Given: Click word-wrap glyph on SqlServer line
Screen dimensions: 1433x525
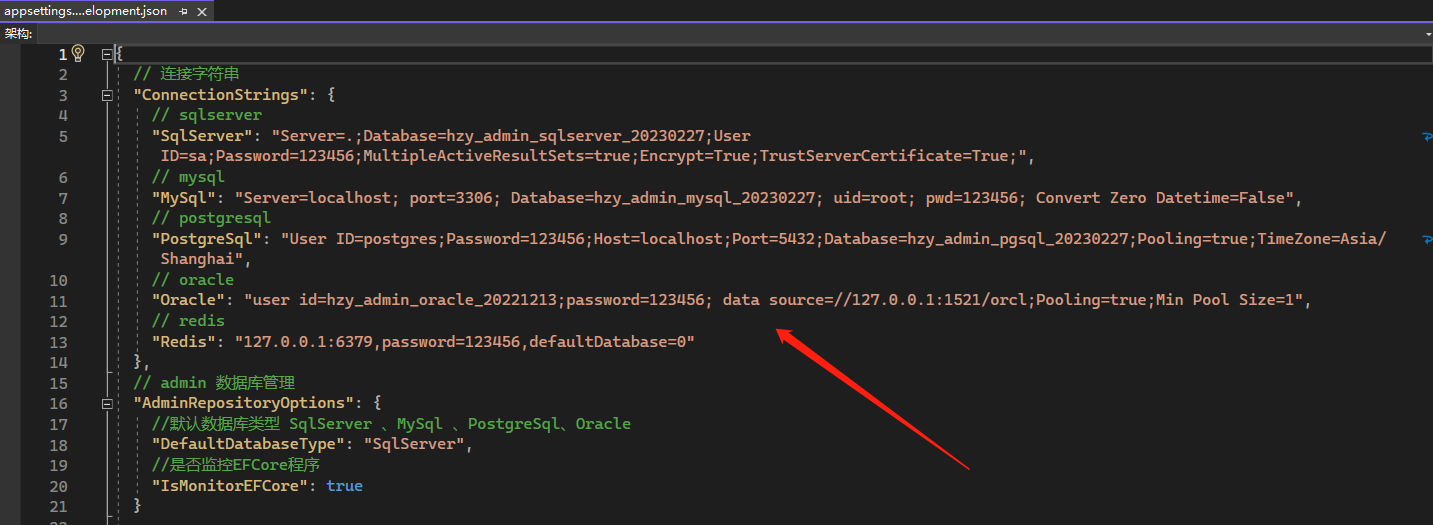Looking at the screenshot, I should click(x=1427, y=136).
